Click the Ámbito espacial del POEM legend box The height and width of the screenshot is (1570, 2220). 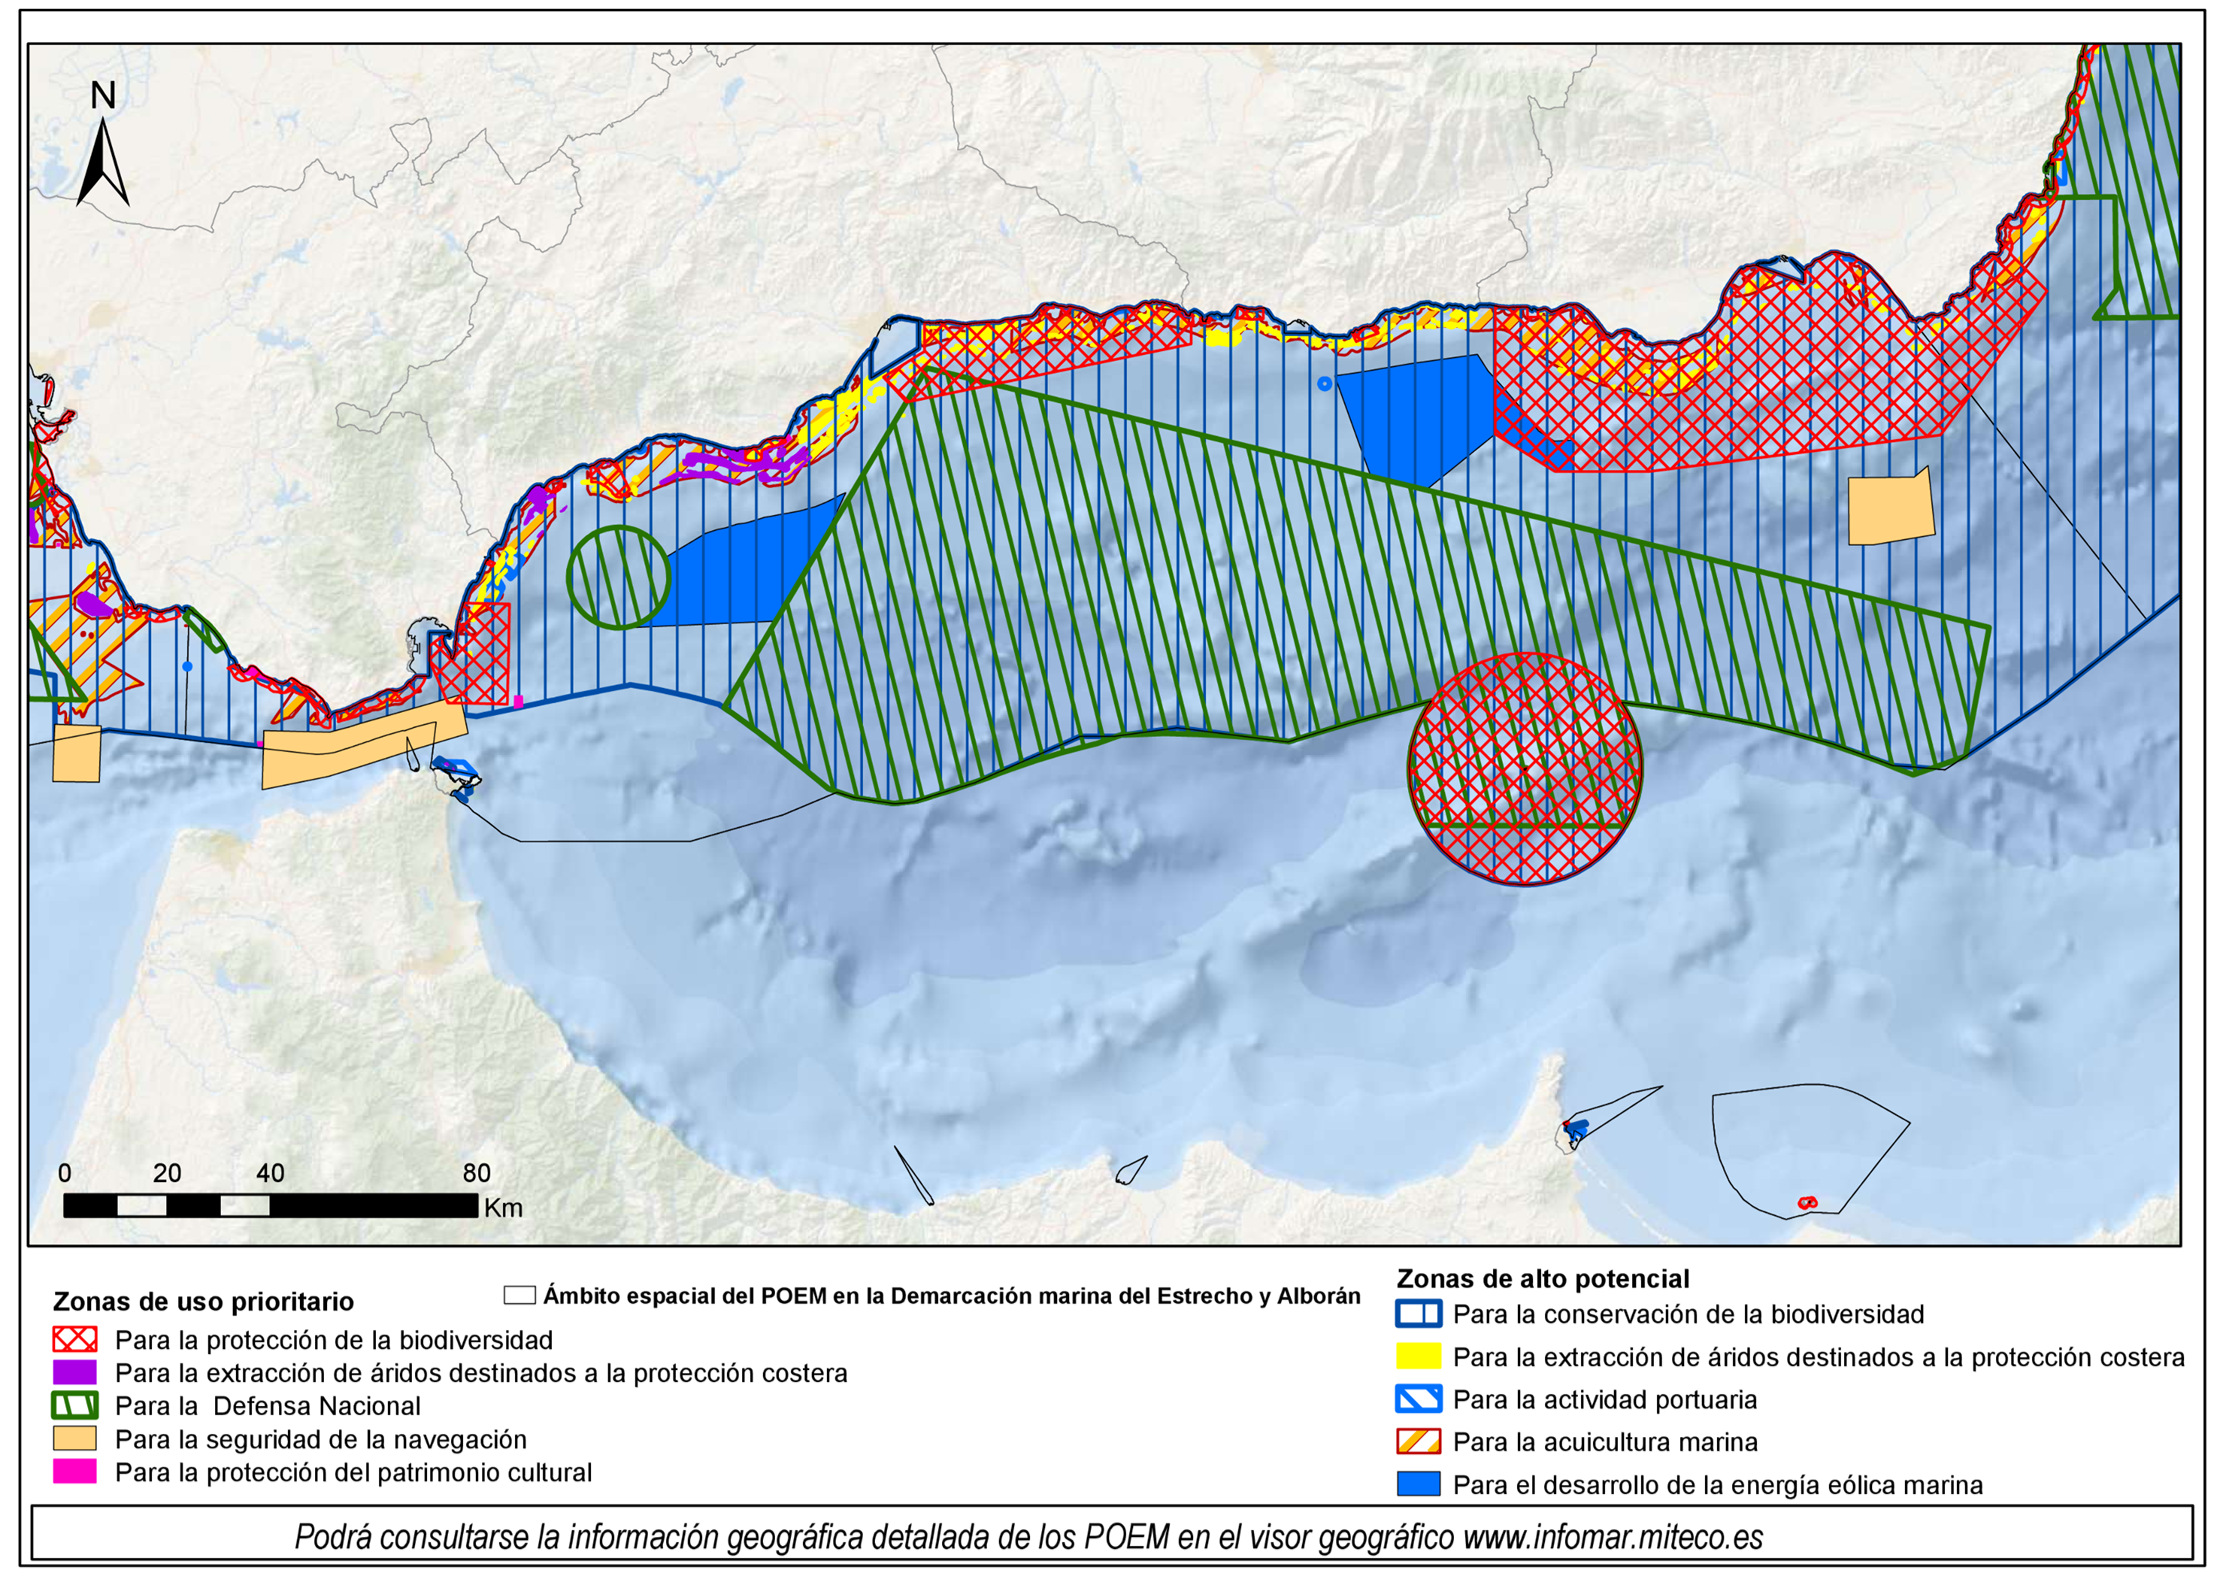point(519,1295)
